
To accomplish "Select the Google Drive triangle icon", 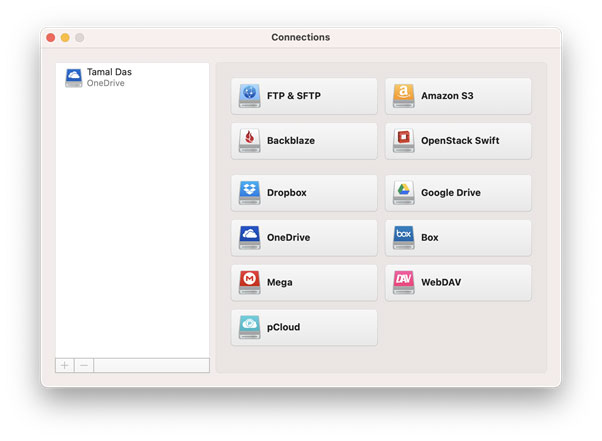I will point(403,193).
